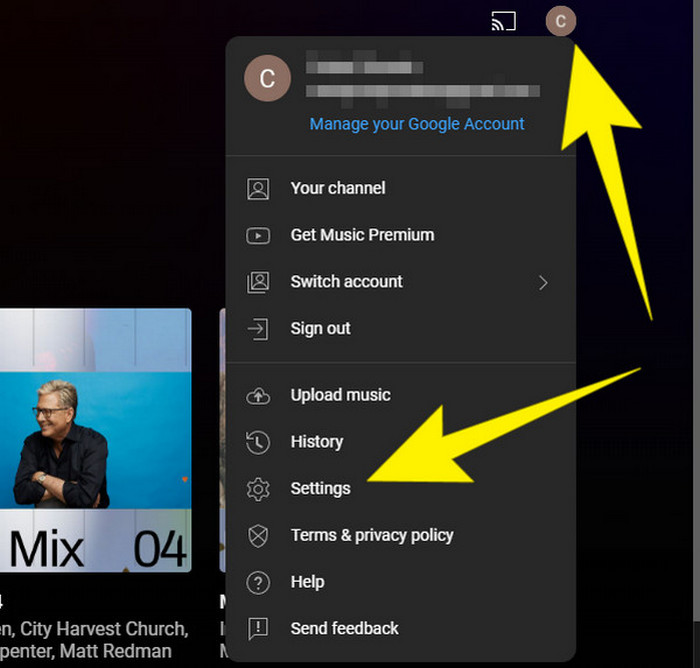Open Settings text label
700x668 pixels.
point(320,489)
